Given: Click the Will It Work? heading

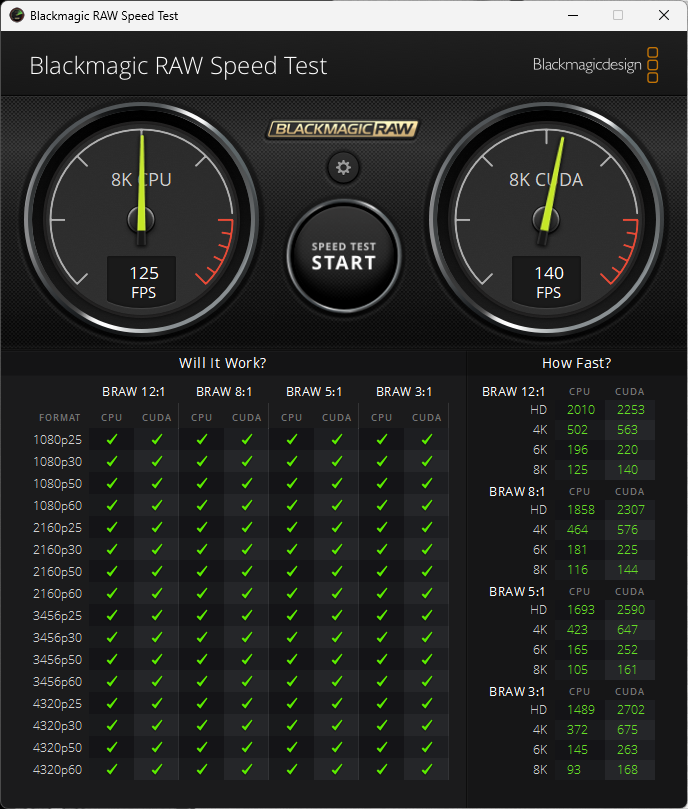Looking at the screenshot, I should tap(222, 363).
